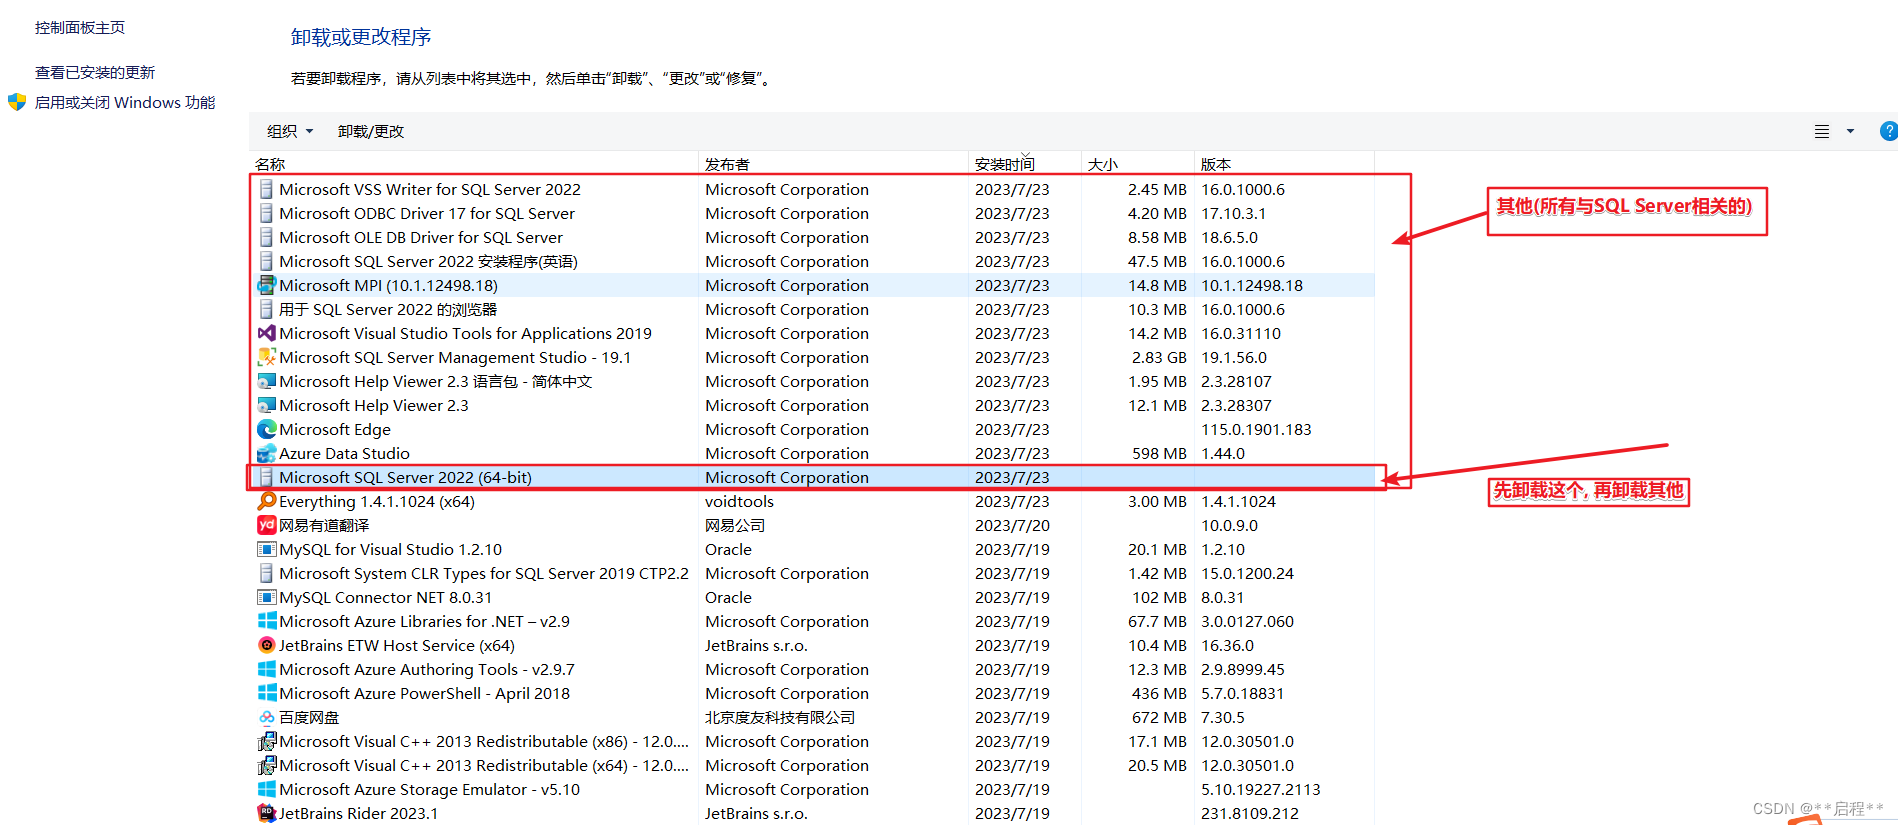
Task: Click JetBrains s.r.o. publisher for Rider
Action: 756,813
